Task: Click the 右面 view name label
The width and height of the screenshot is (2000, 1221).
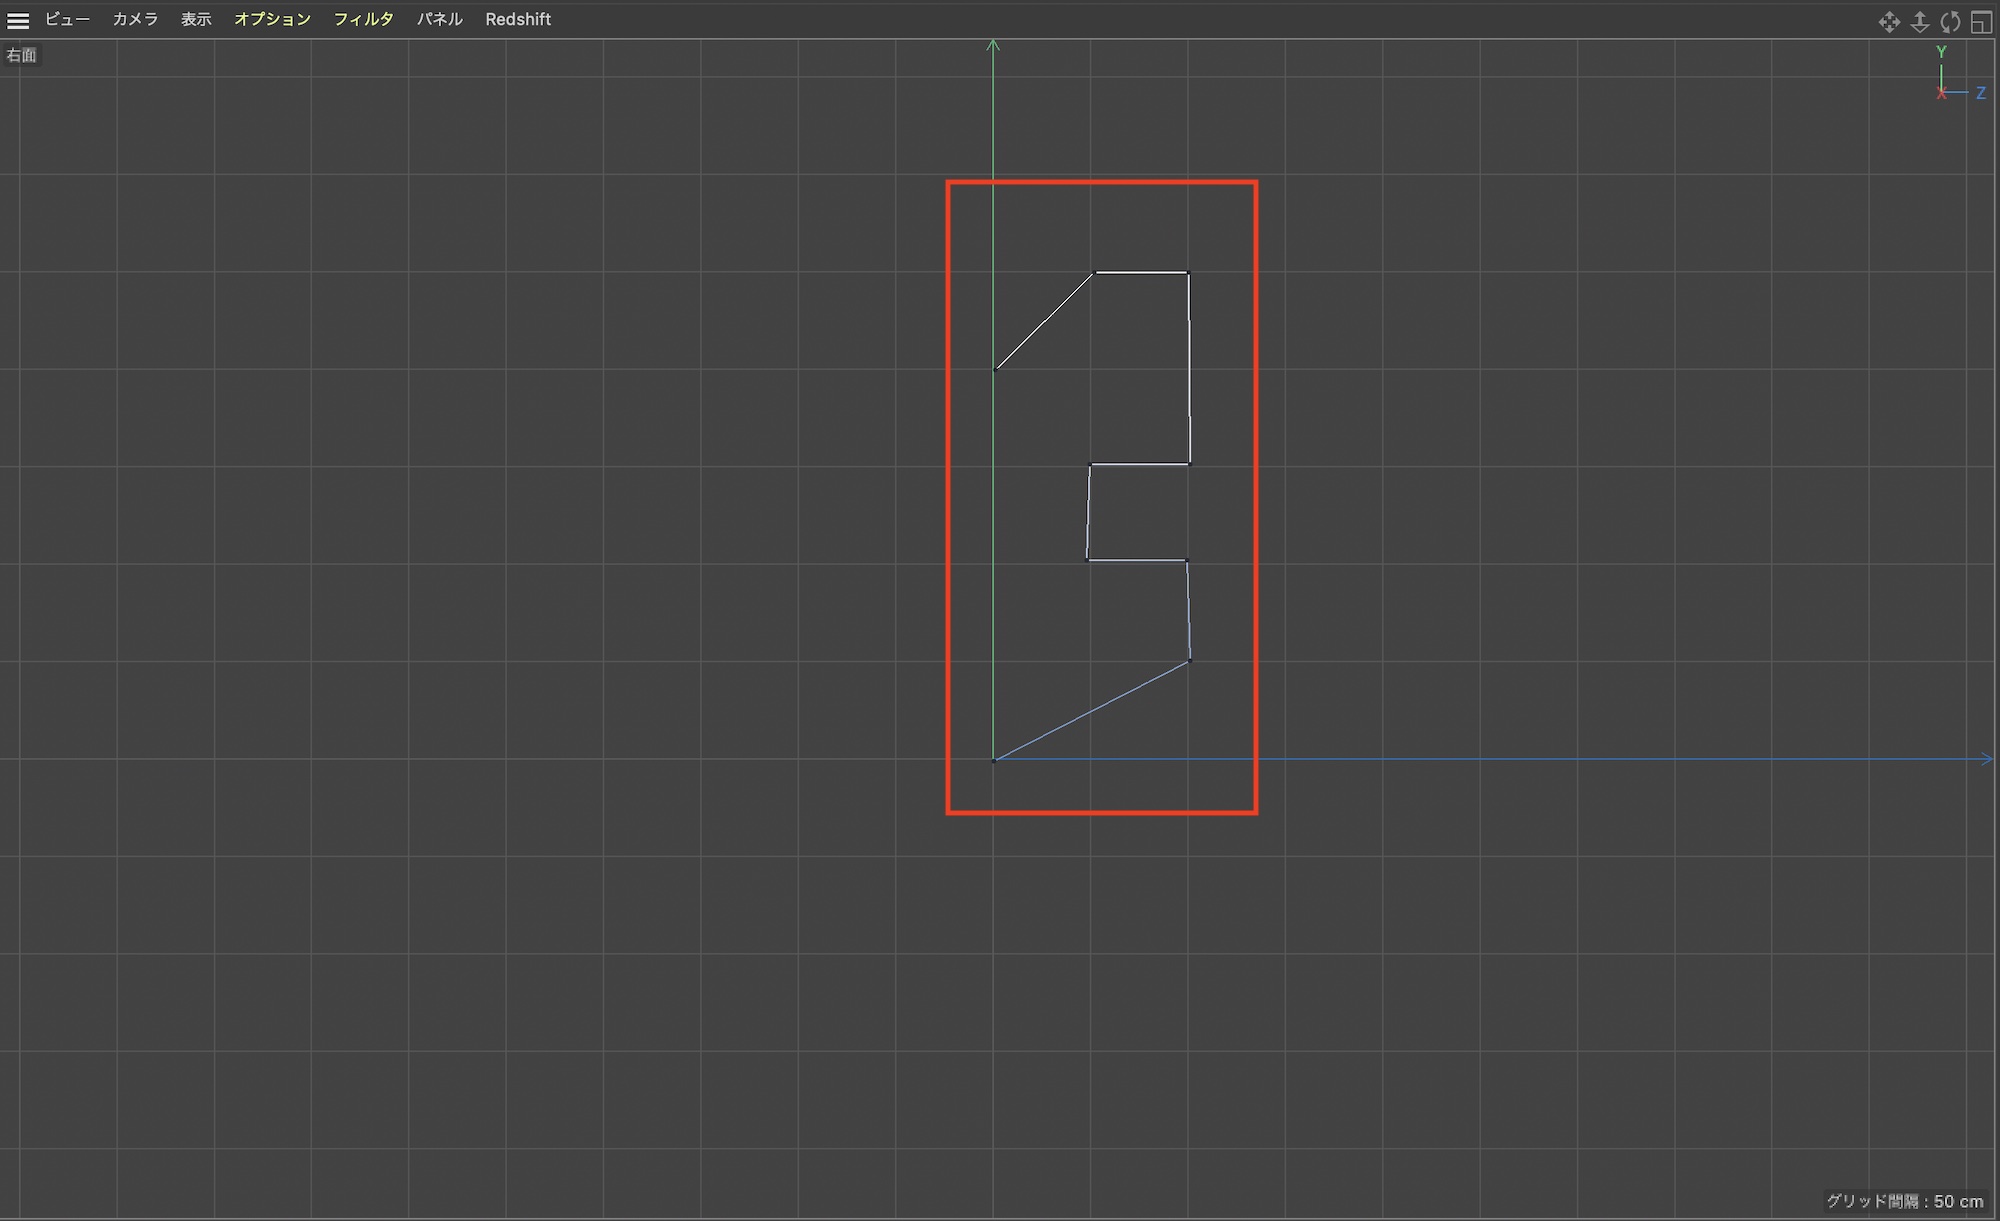Action: [21, 55]
